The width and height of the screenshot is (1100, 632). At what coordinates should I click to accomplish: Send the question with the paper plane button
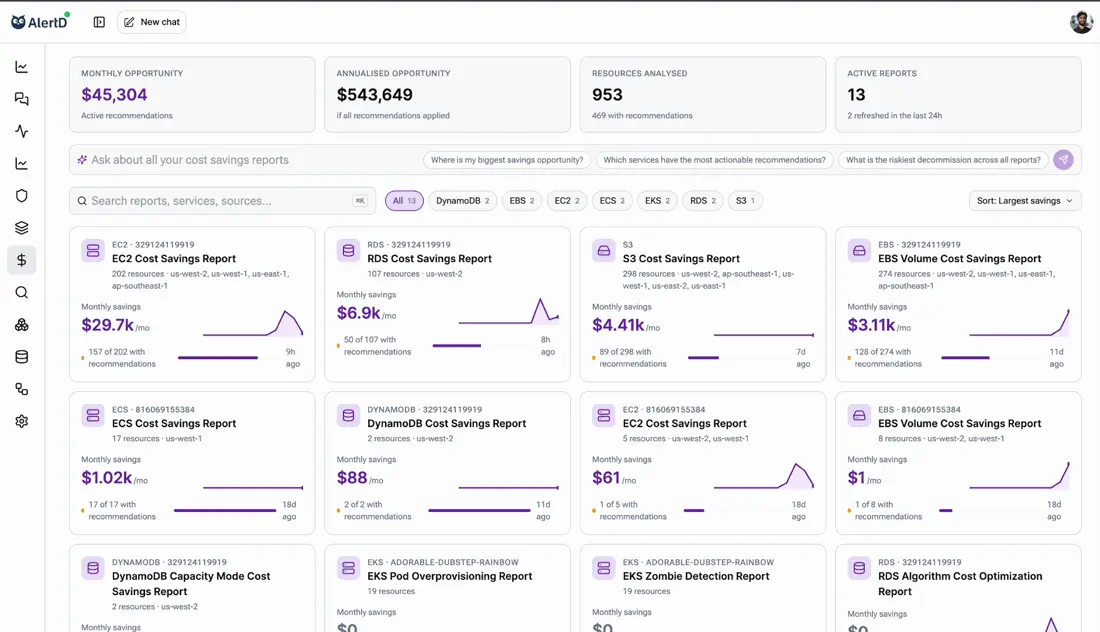pos(1064,160)
